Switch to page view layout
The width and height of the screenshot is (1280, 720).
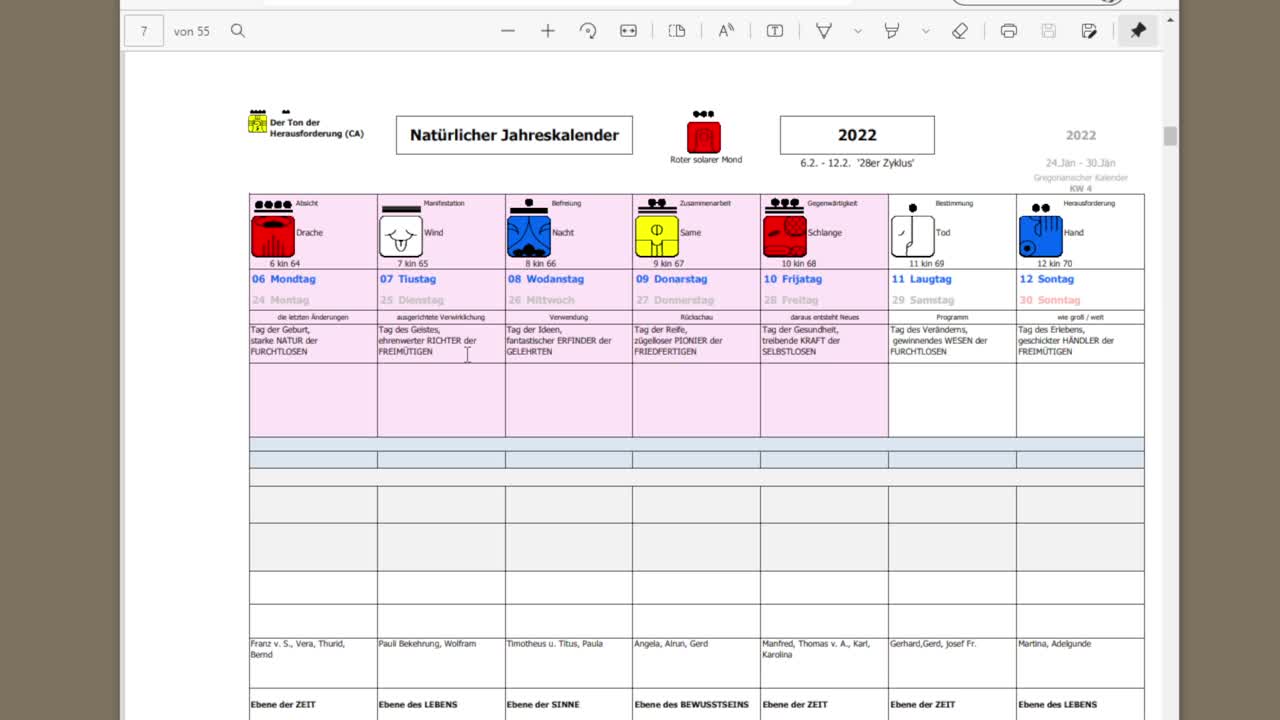(x=677, y=31)
